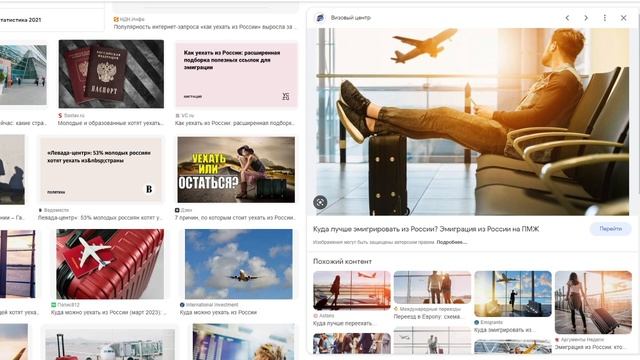This screenshot has height=360, width=640.
Task: Click Куда эмигрировать из caption under Emigrants
Action: (505, 330)
